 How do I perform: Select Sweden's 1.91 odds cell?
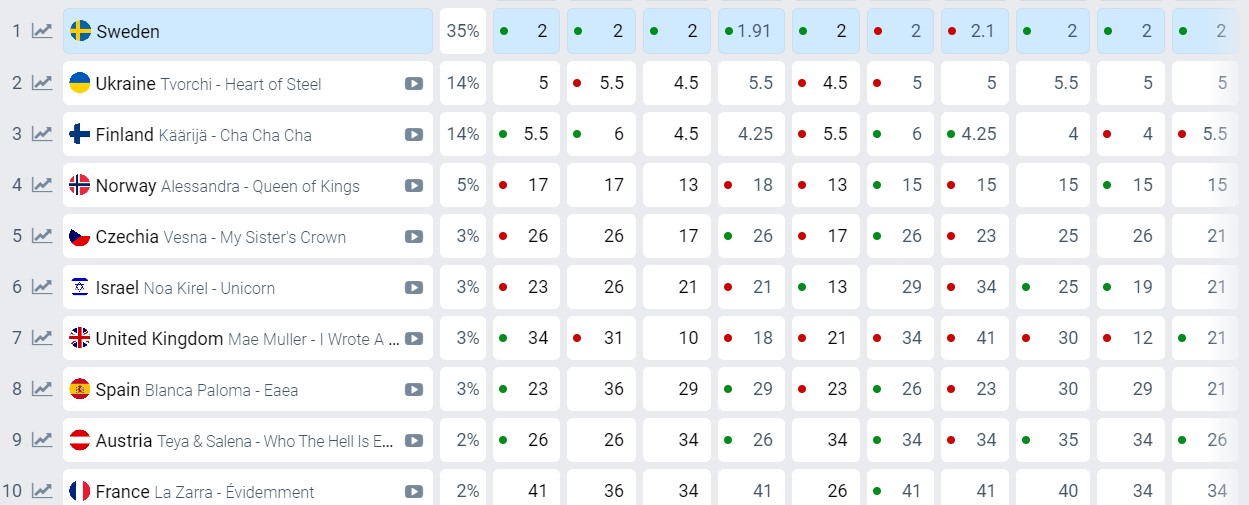tap(751, 31)
